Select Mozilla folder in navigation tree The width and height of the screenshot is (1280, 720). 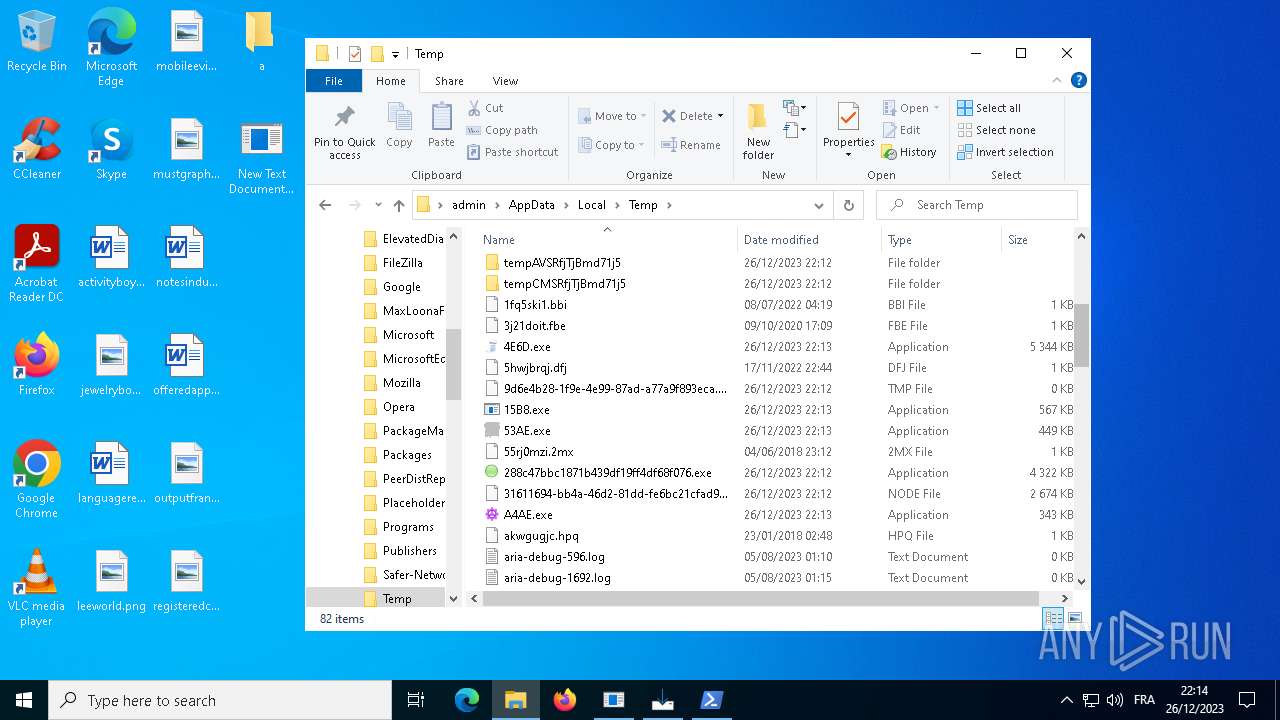point(401,383)
